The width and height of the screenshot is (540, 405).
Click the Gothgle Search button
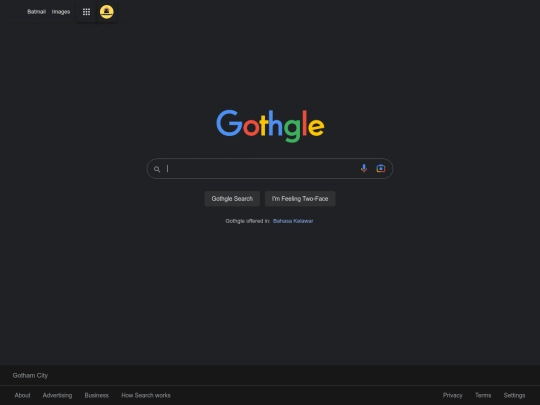click(232, 199)
